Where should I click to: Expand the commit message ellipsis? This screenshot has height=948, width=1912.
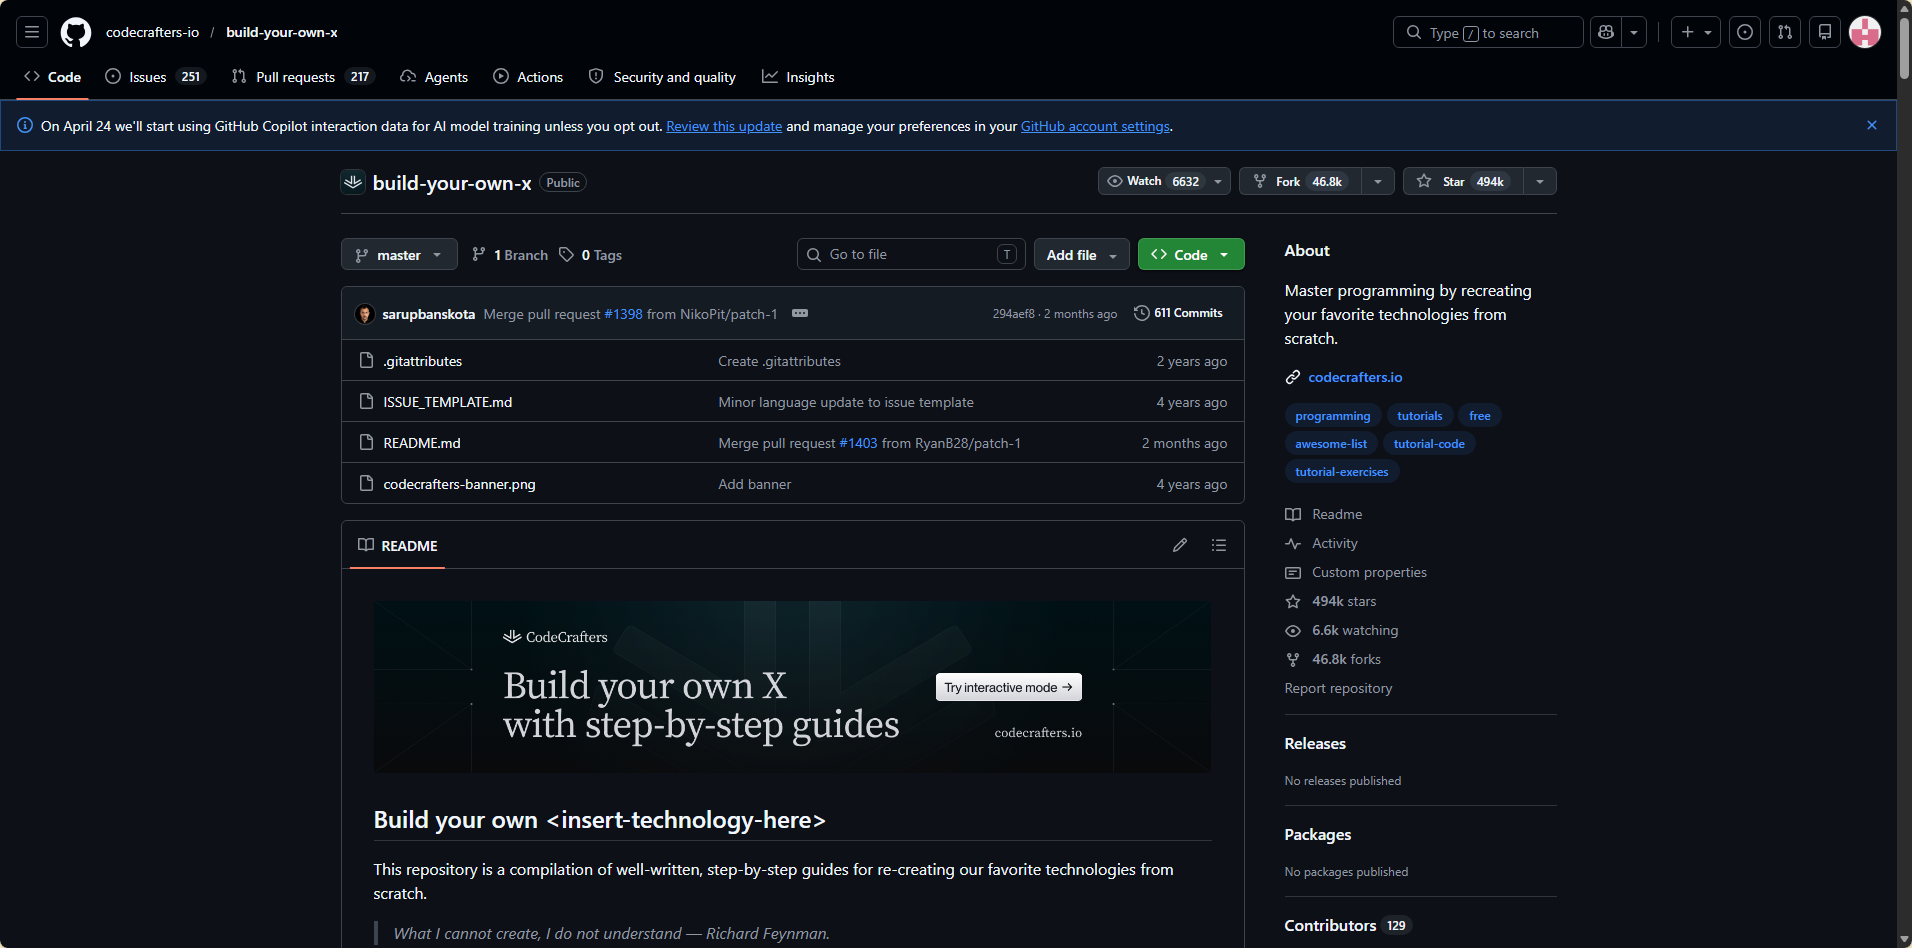point(800,313)
